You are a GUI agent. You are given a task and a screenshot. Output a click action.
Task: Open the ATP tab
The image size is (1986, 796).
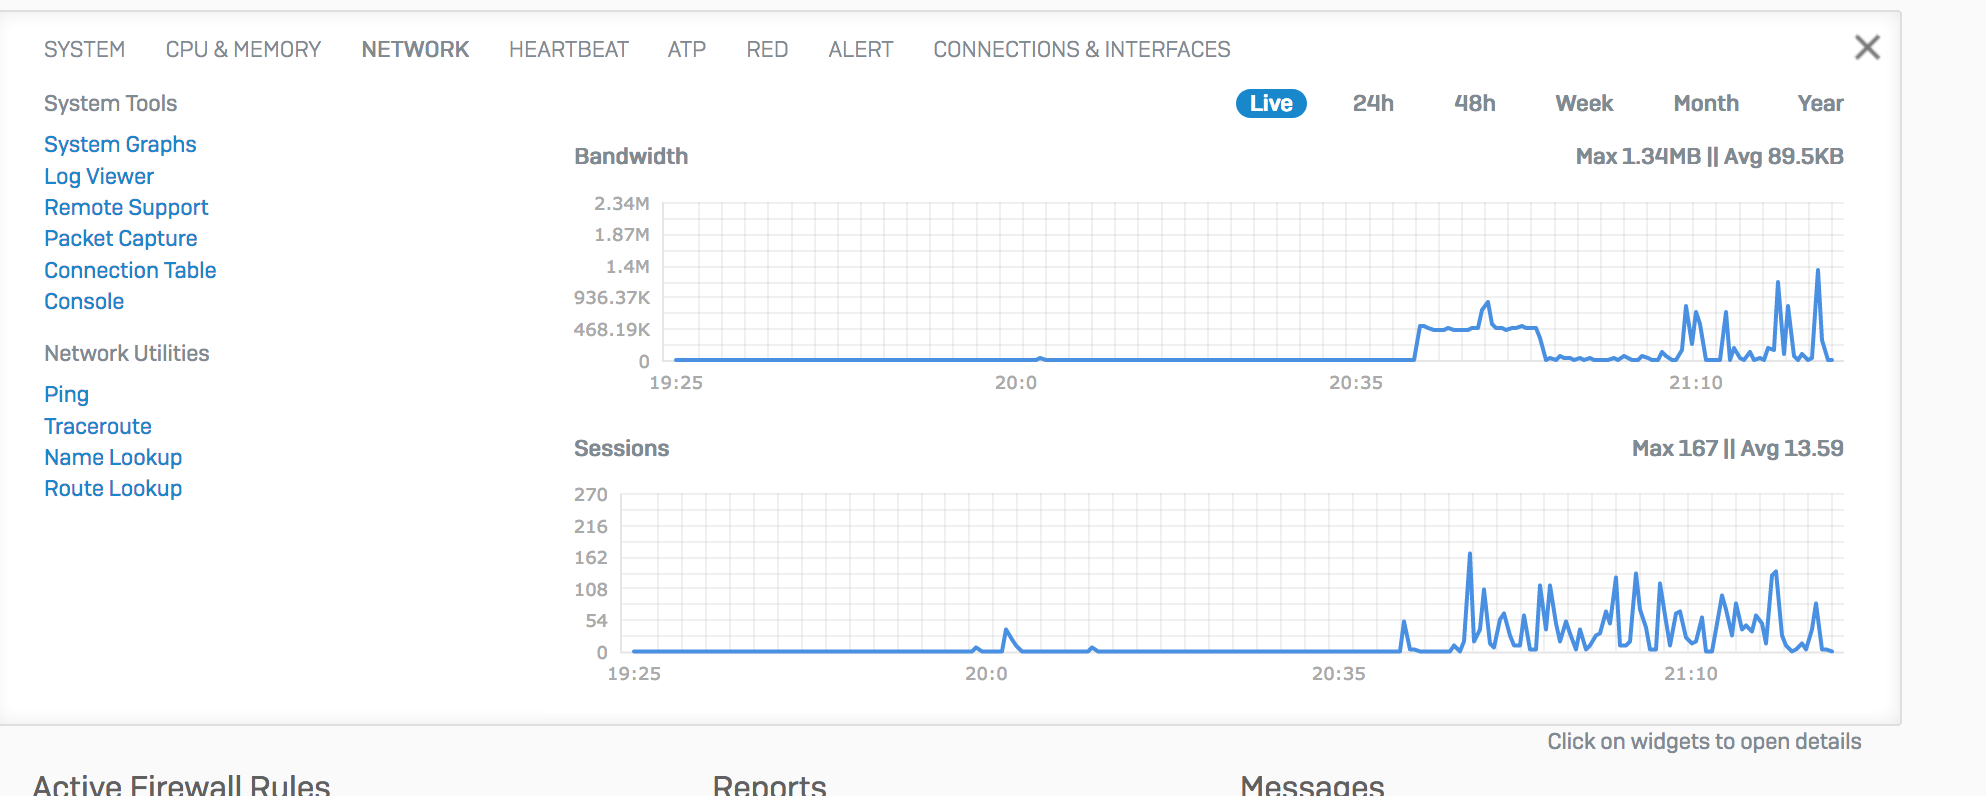click(687, 49)
